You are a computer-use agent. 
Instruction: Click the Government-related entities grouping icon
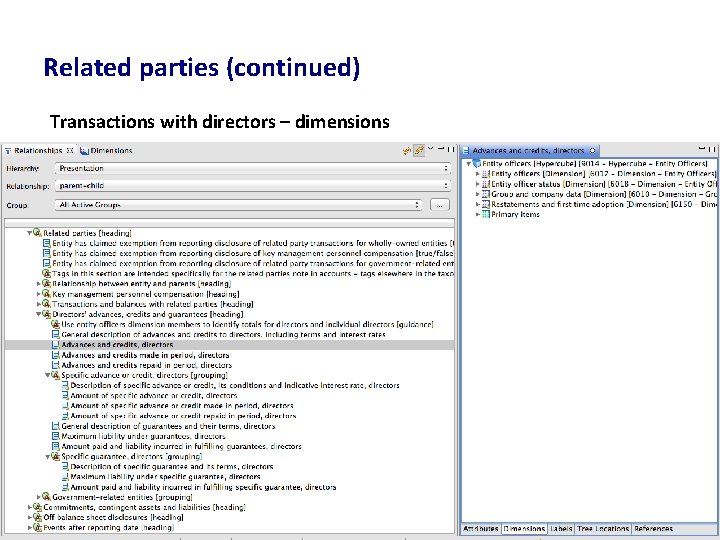pyautogui.click(x=46, y=496)
